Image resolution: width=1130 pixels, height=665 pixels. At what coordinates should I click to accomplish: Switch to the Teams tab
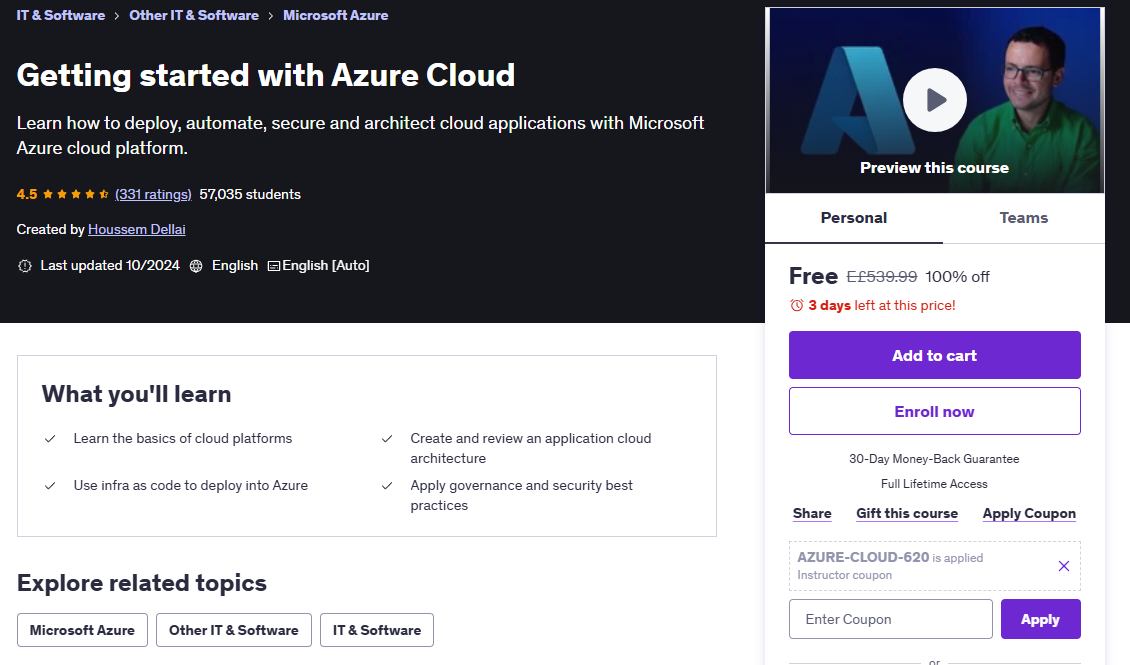tap(1023, 218)
